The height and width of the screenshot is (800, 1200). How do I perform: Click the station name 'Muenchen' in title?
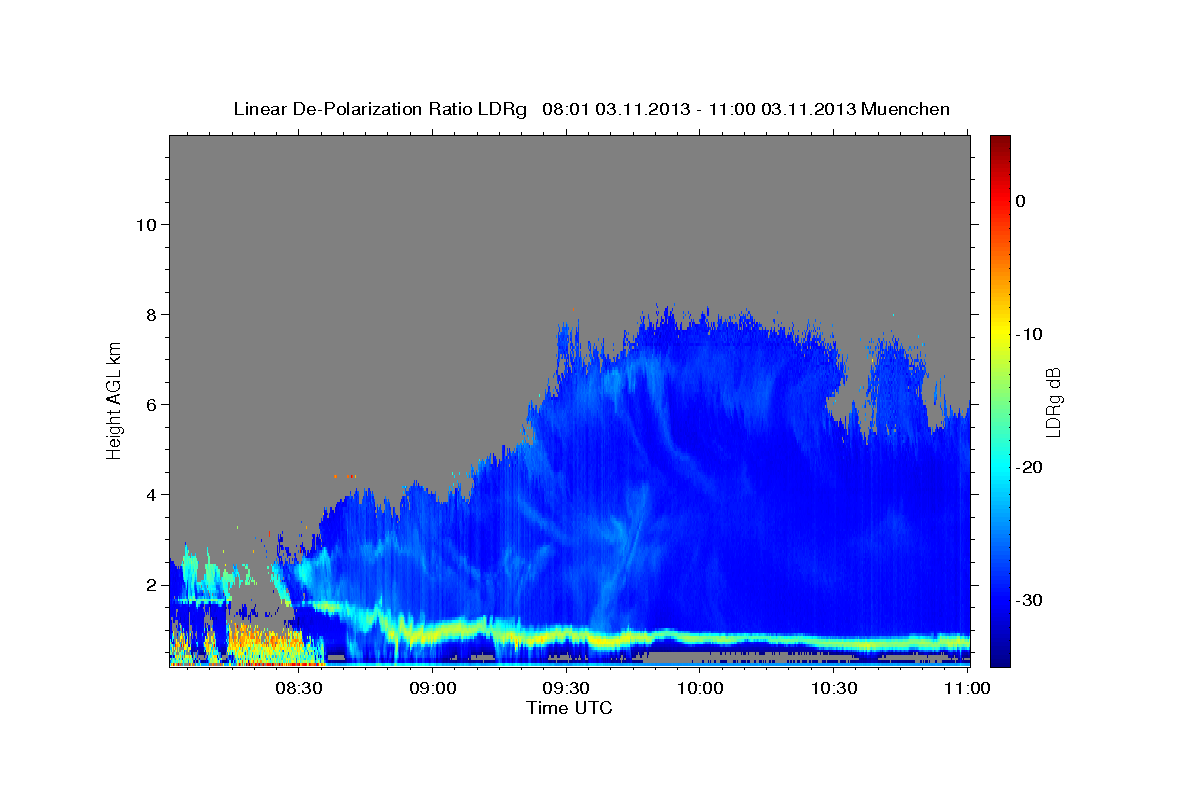point(905,109)
